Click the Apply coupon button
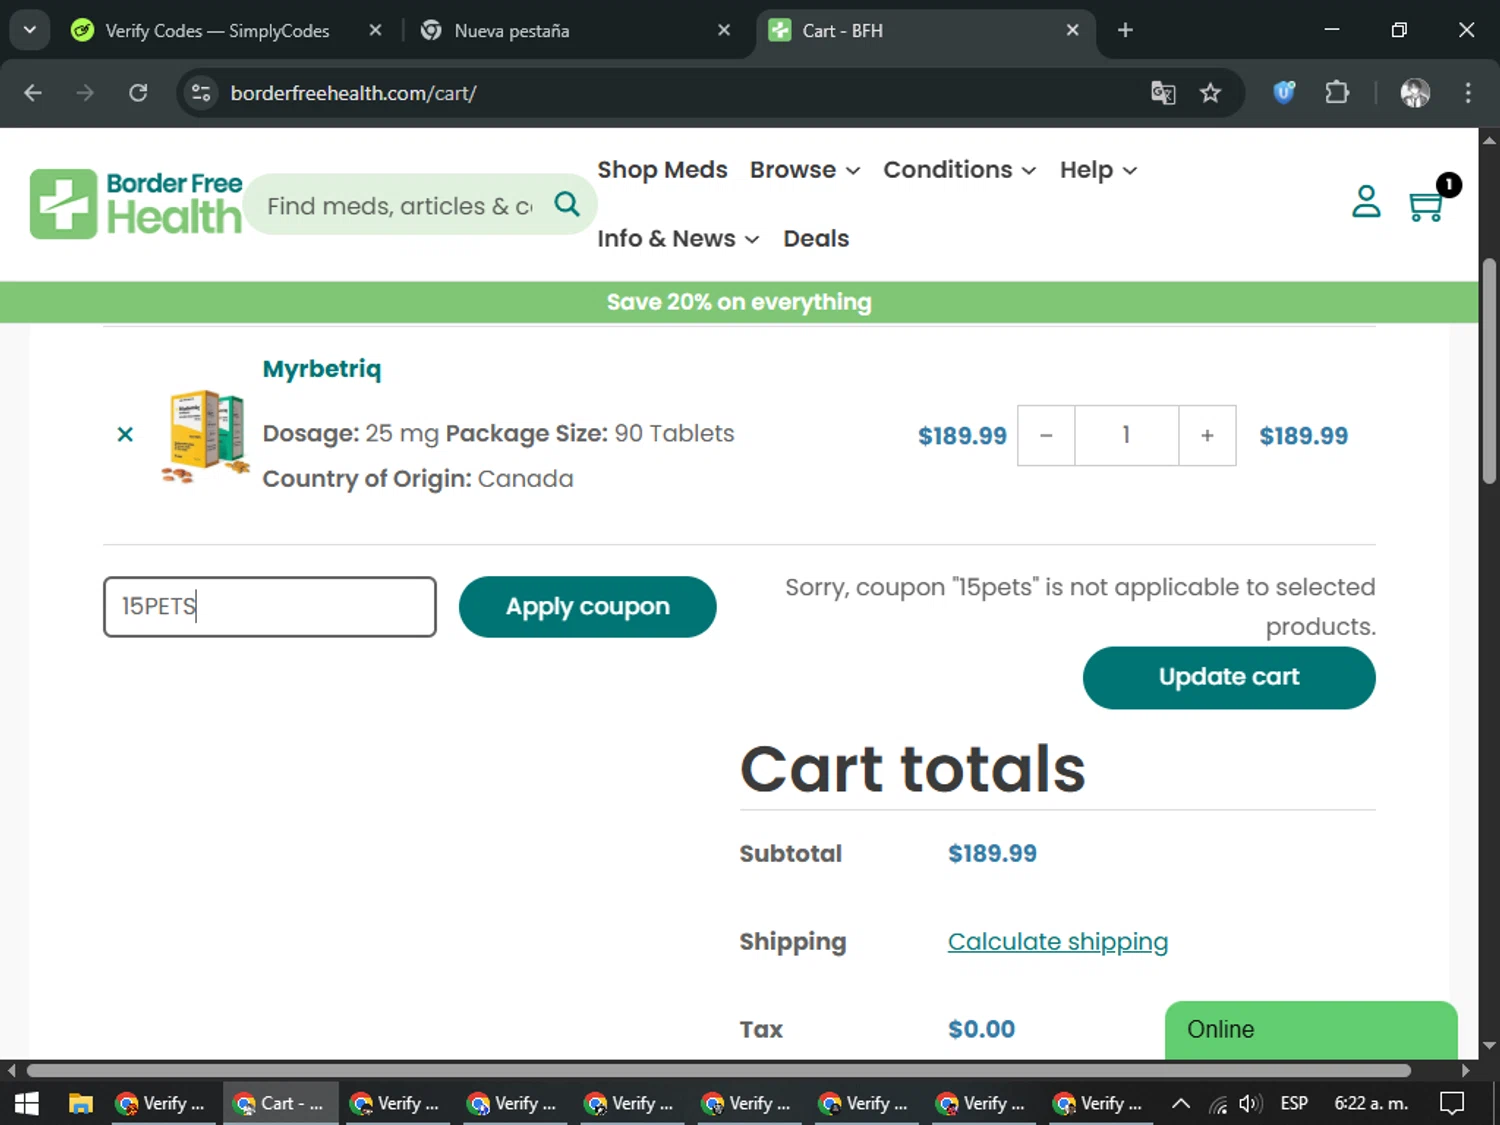The height and width of the screenshot is (1125, 1500). click(587, 606)
